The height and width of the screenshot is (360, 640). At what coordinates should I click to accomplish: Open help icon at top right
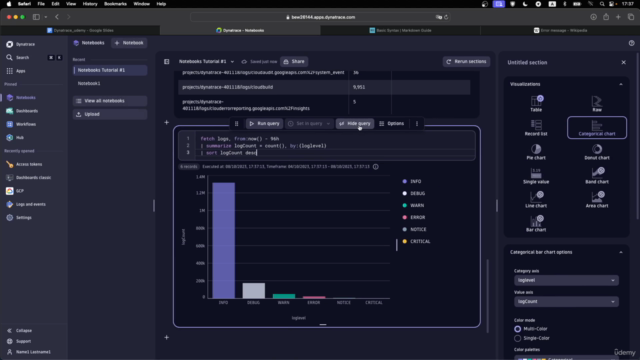pyautogui.click(x=631, y=43)
